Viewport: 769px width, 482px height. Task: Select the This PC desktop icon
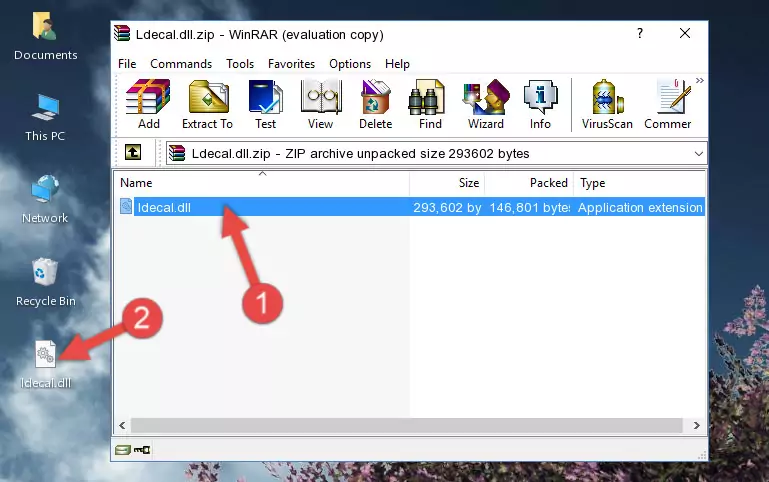45,118
